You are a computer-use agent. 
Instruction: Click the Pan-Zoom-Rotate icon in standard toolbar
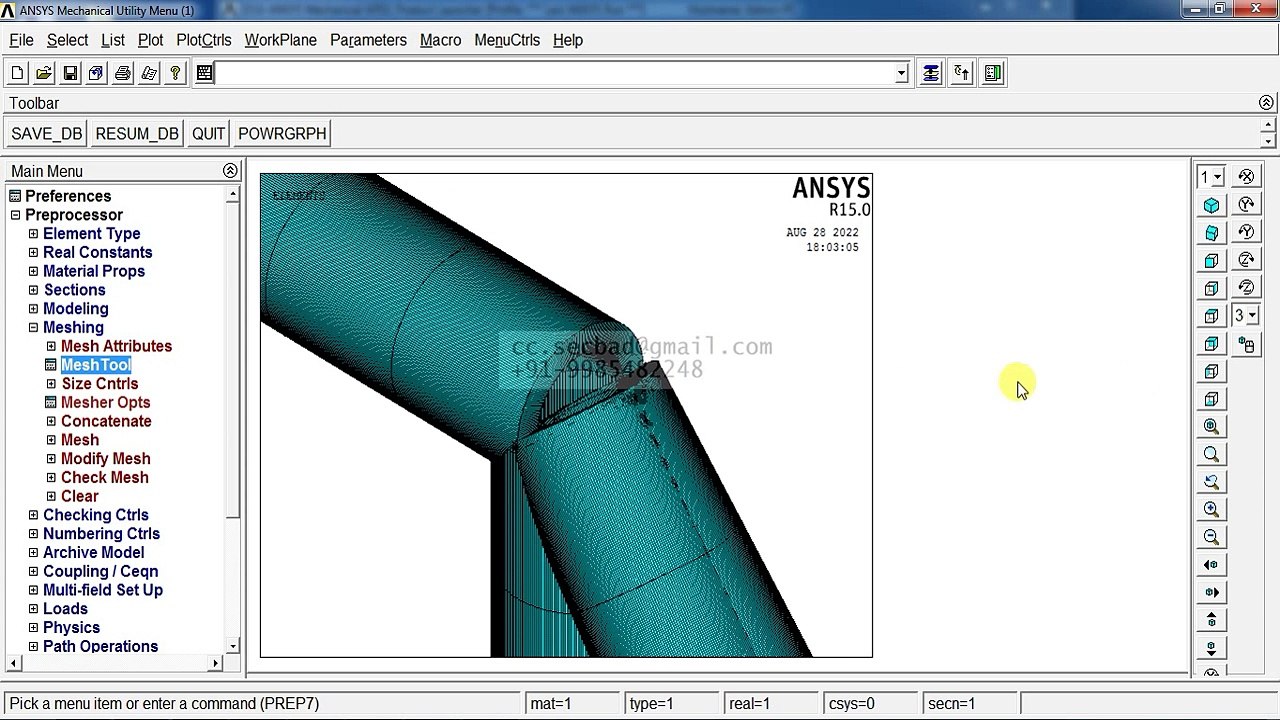click(96, 73)
